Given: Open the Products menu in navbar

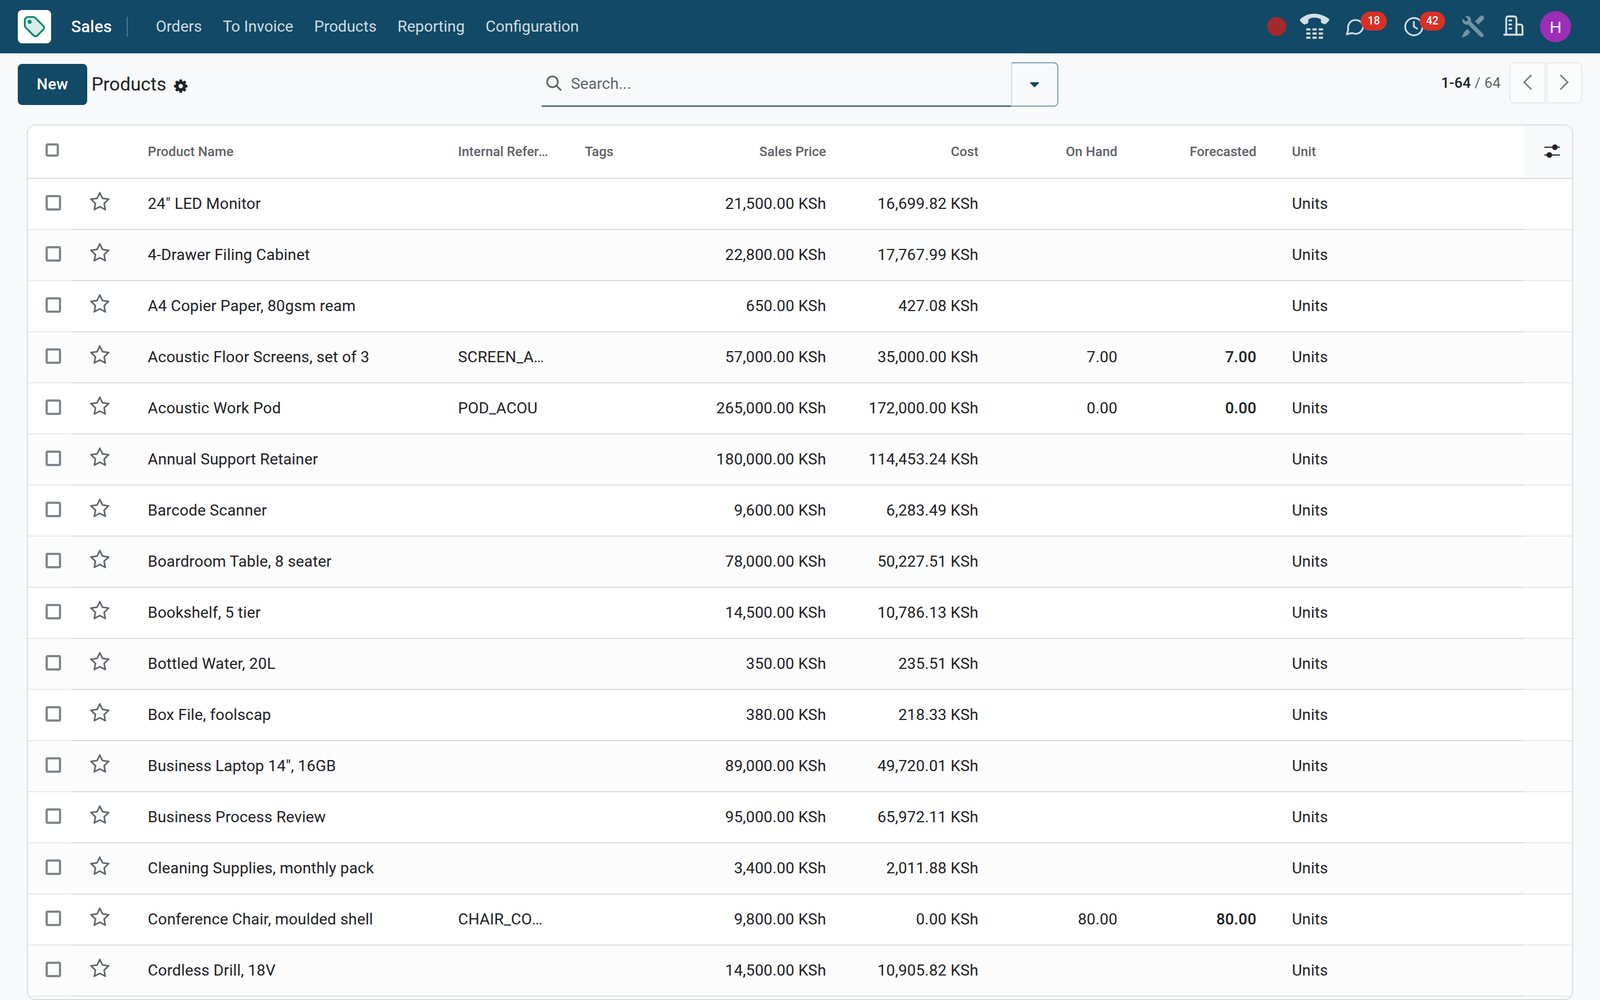Looking at the screenshot, I should (x=345, y=26).
